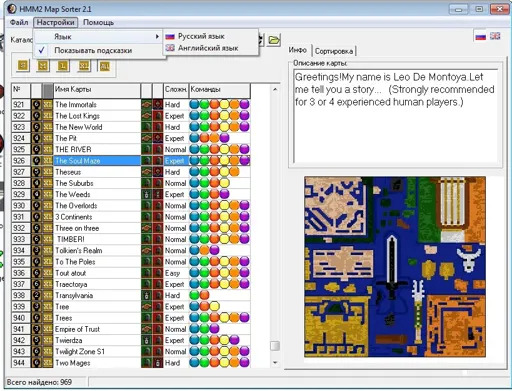This screenshot has height=391, width=512.
Task: Click the Всего найдено: 969 status text
Action: [39, 382]
